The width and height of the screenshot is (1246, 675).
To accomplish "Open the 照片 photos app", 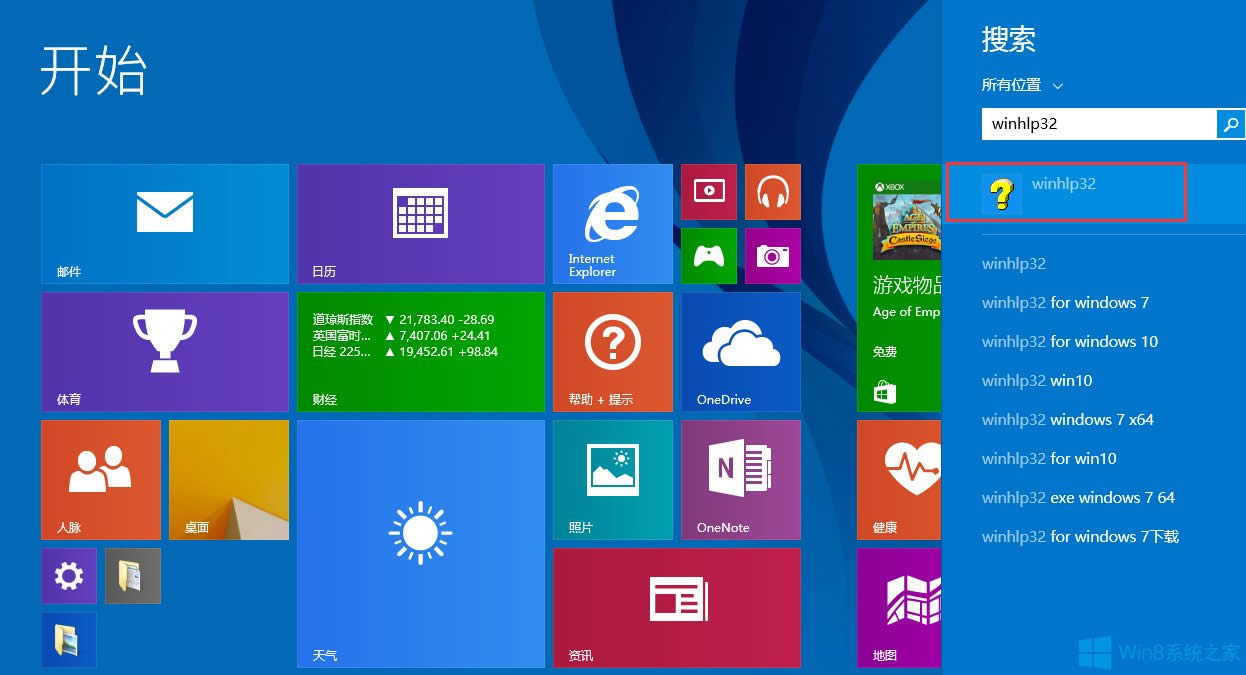I will click(612, 479).
